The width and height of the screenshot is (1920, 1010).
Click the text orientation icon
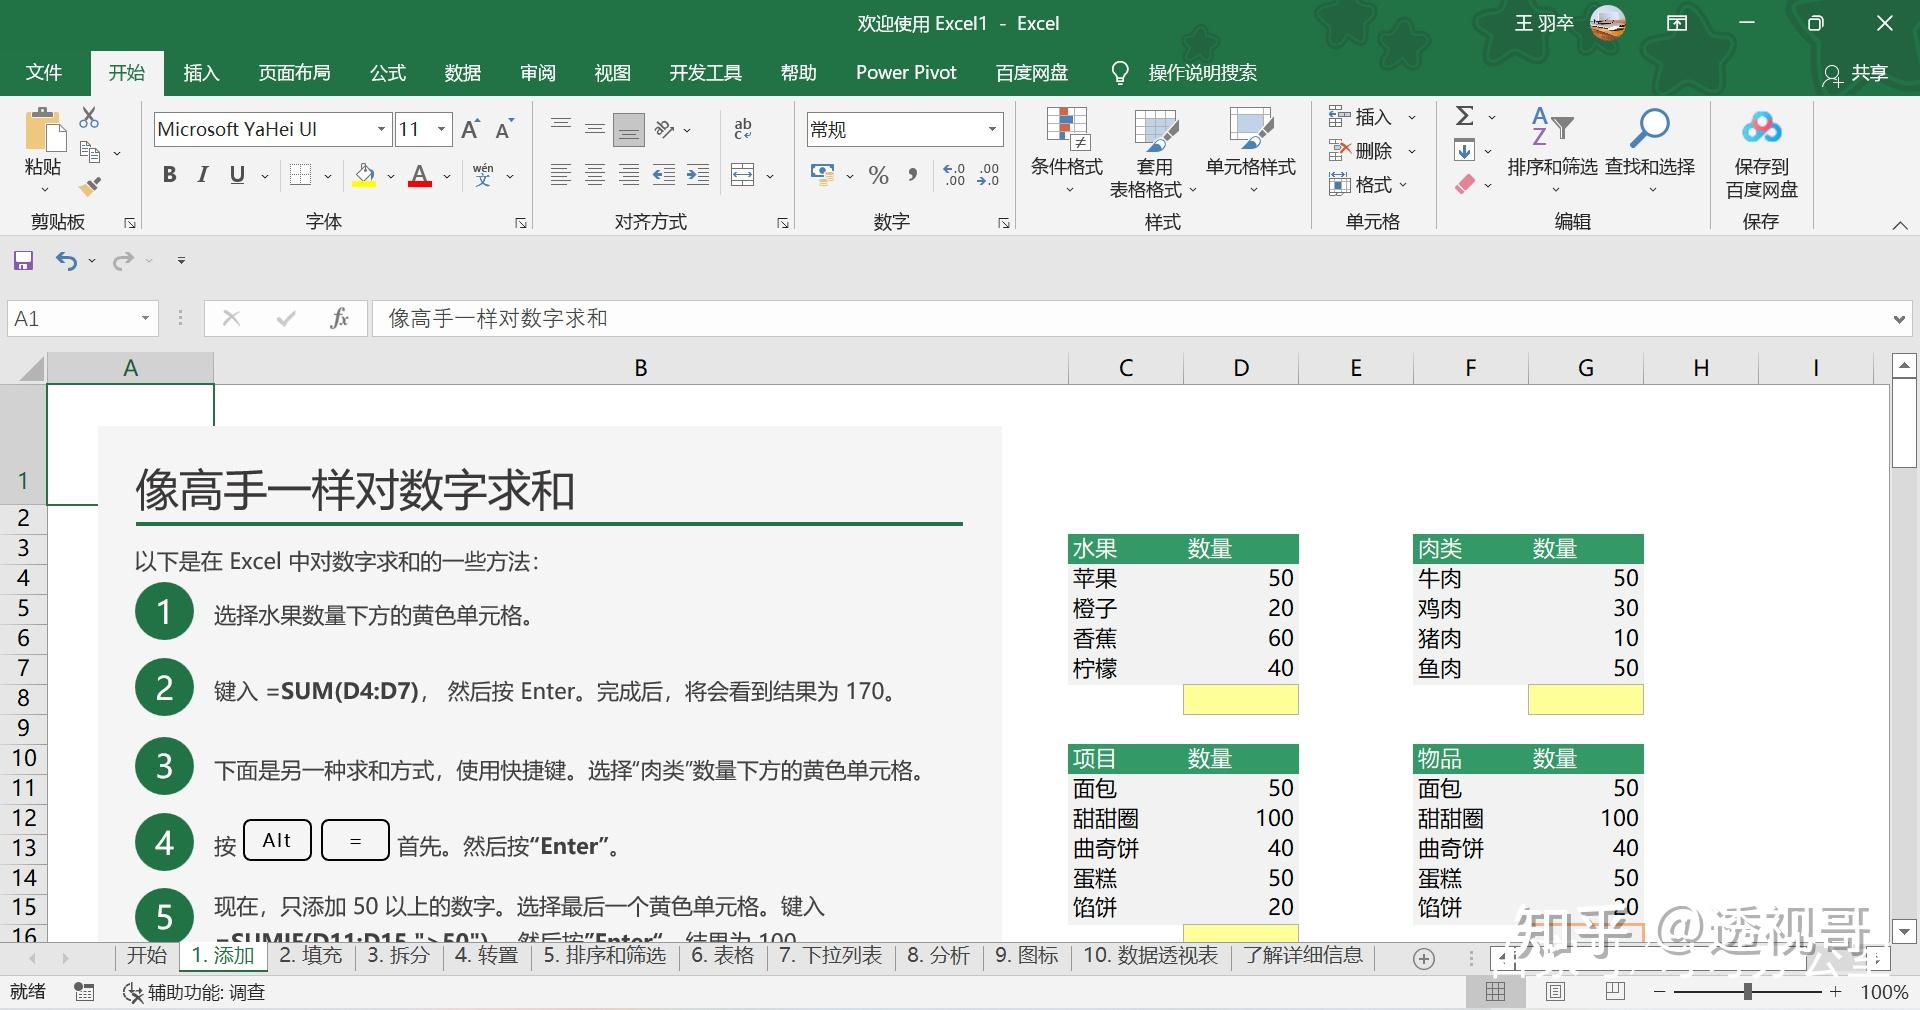point(665,129)
